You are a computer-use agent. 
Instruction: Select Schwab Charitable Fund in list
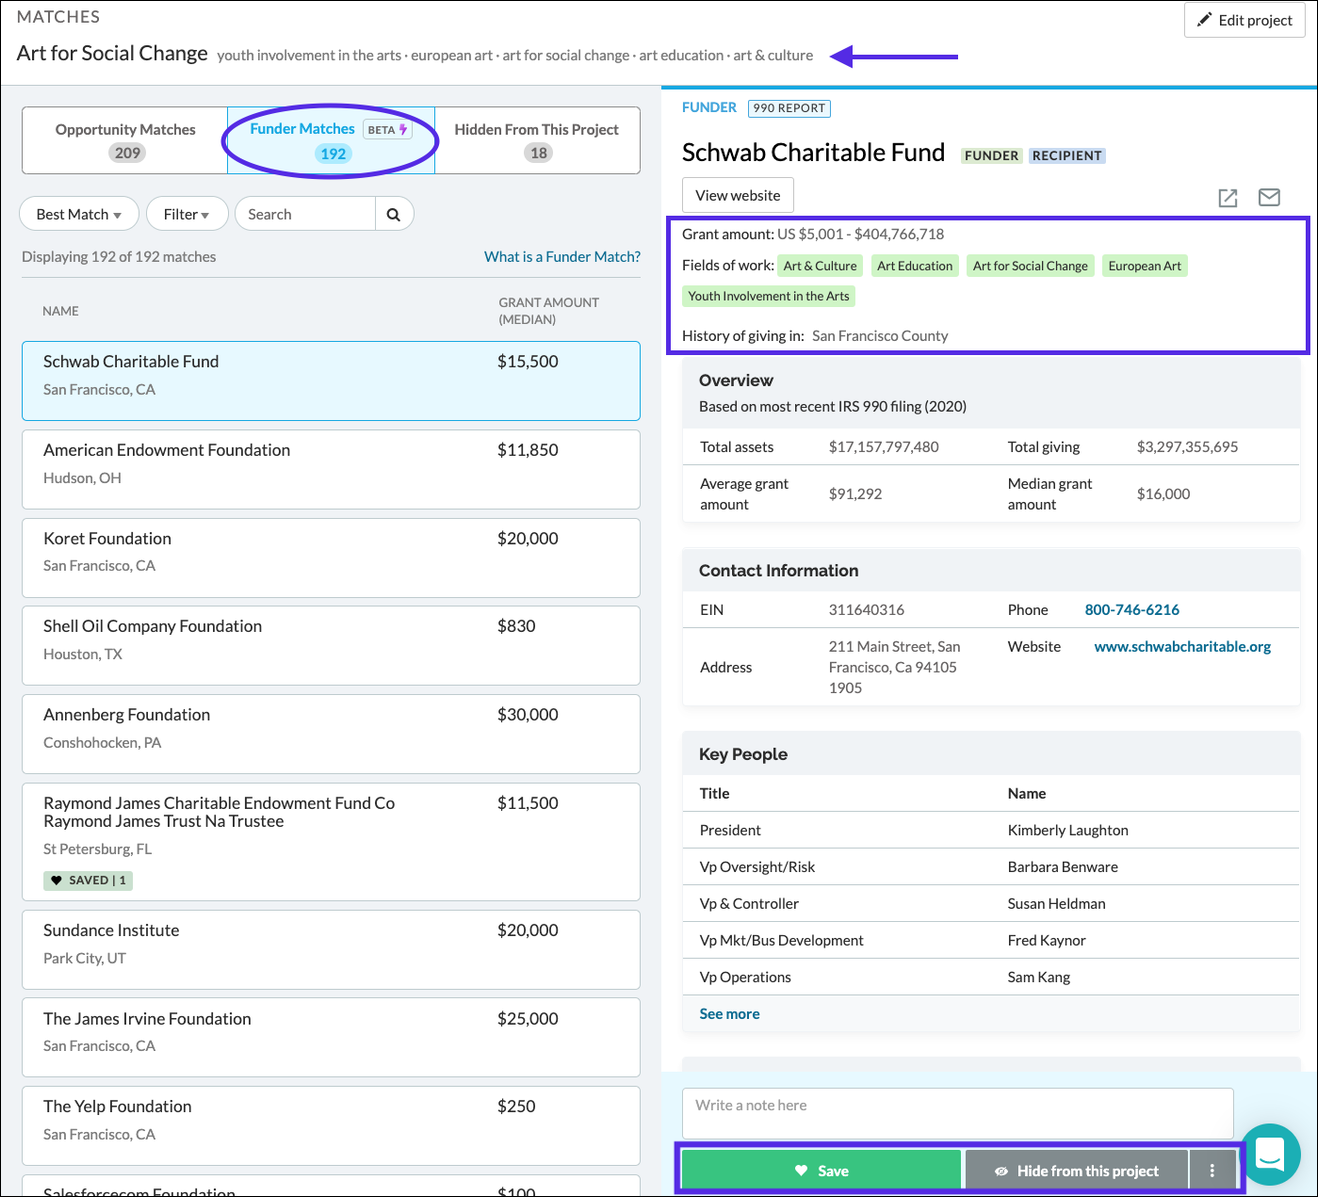331,381
